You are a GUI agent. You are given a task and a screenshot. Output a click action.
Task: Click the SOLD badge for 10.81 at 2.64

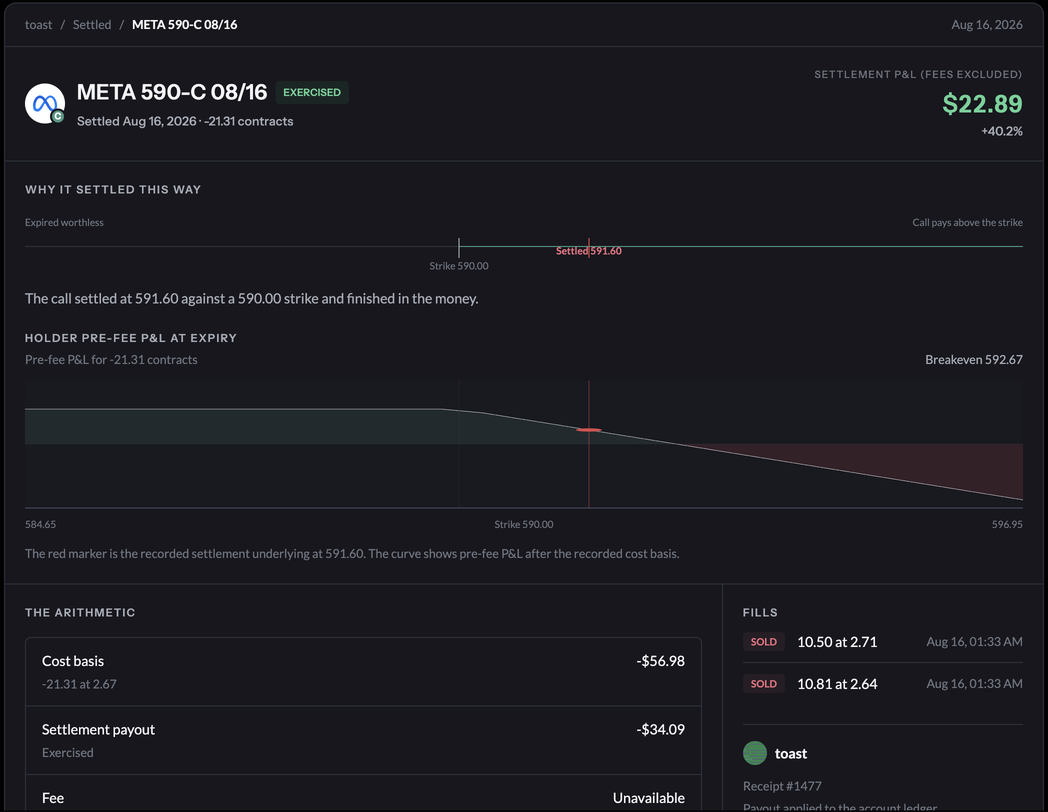[x=763, y=684]
